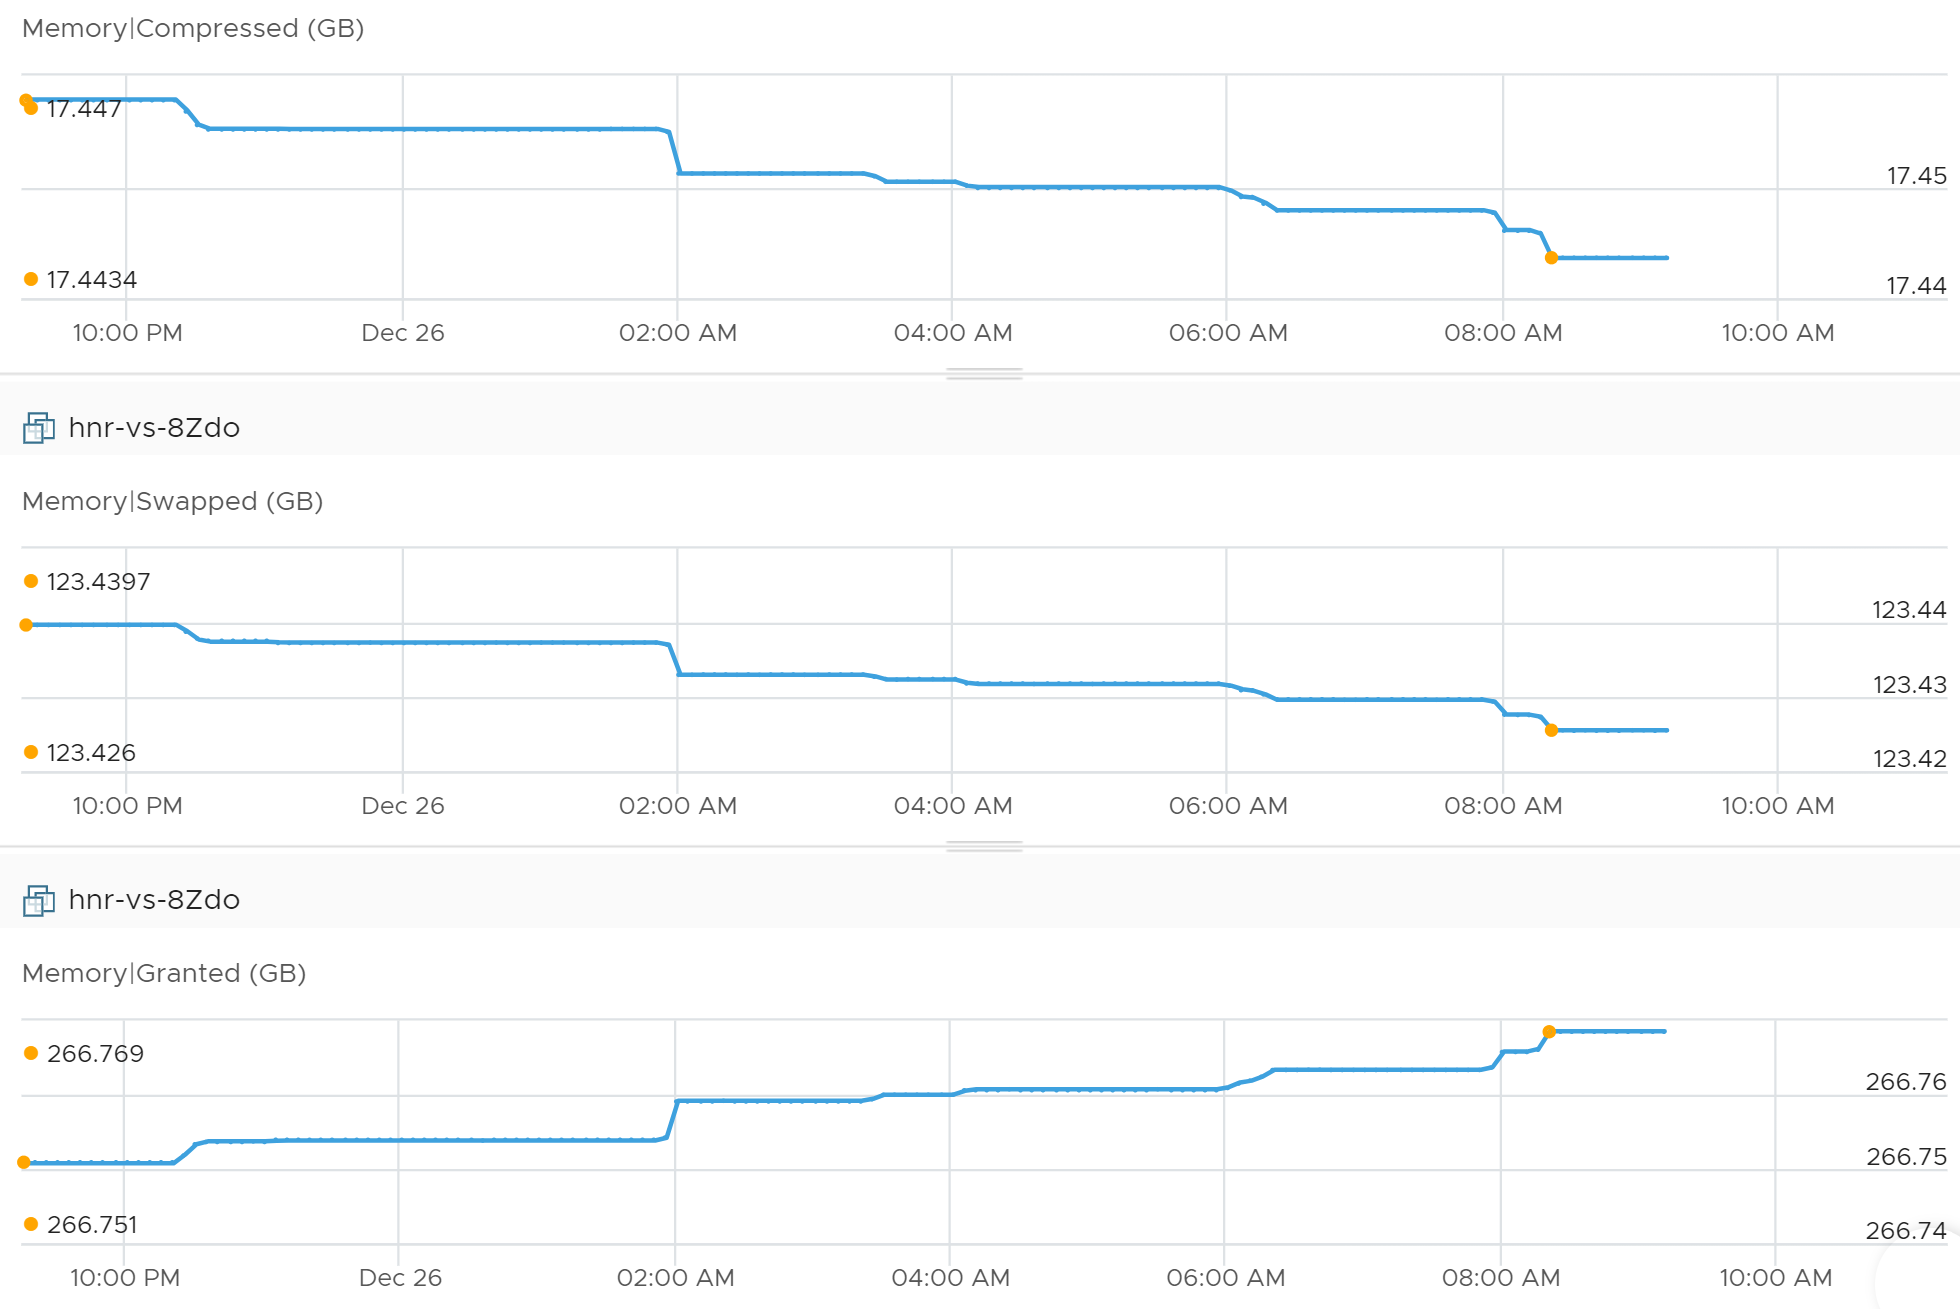Click the 266.751 minimum value label
The image size is (1960, 1309).
92,1225
